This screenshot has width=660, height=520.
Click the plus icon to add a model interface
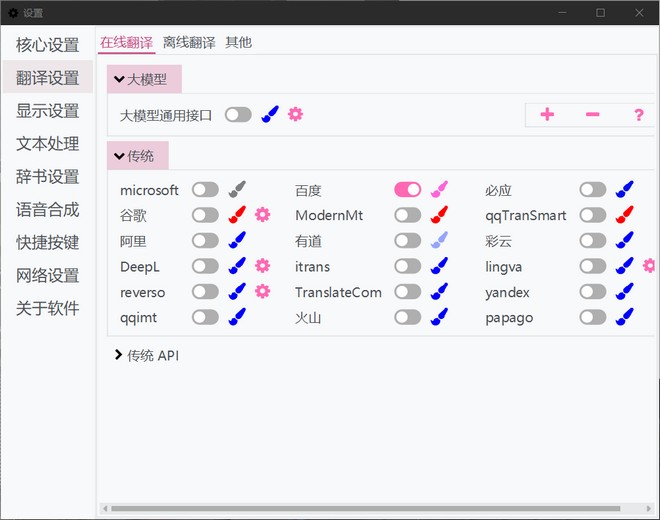[547, 114]
